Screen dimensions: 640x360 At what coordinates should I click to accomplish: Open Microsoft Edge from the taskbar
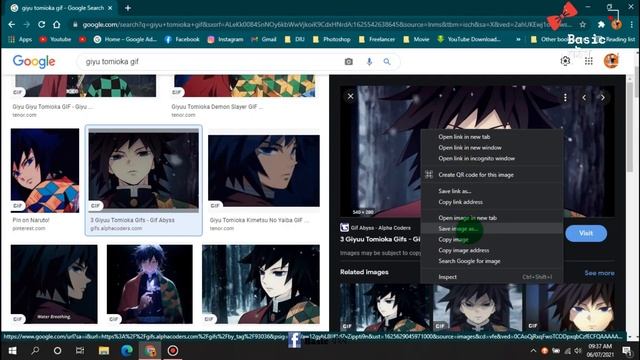coord(127,351)
